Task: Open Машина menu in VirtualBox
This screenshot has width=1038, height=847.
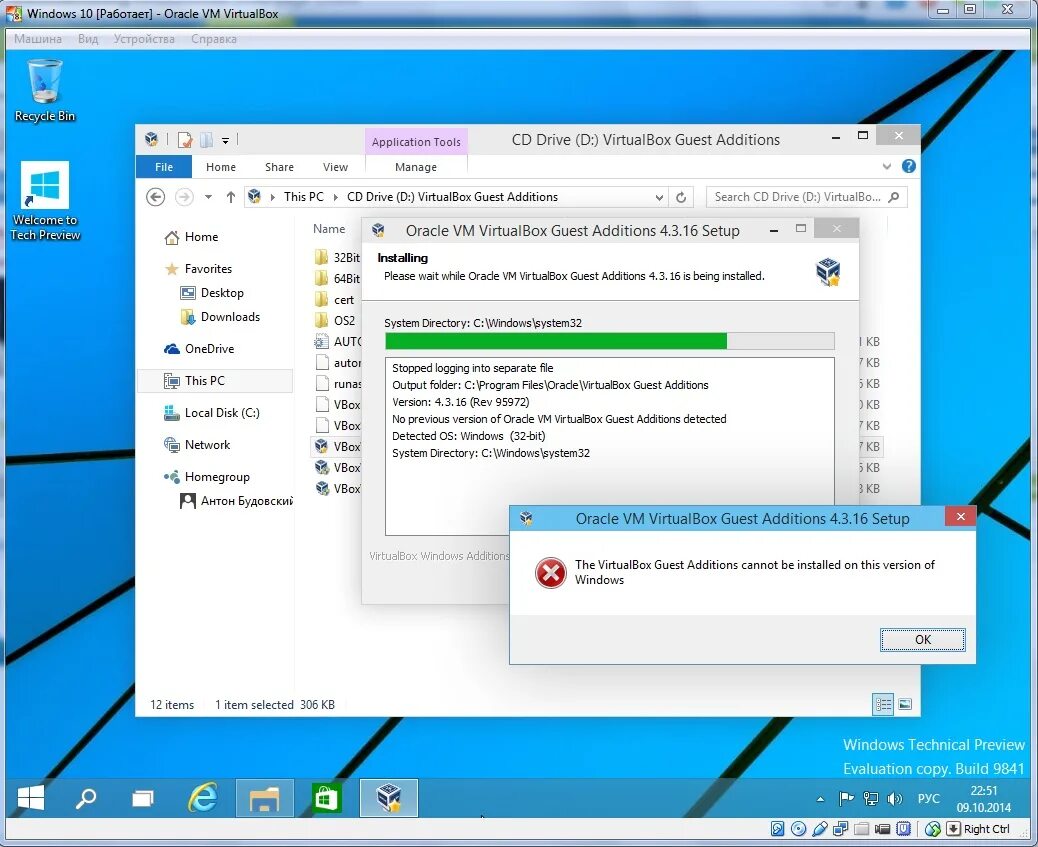Action: coord(38,38)
